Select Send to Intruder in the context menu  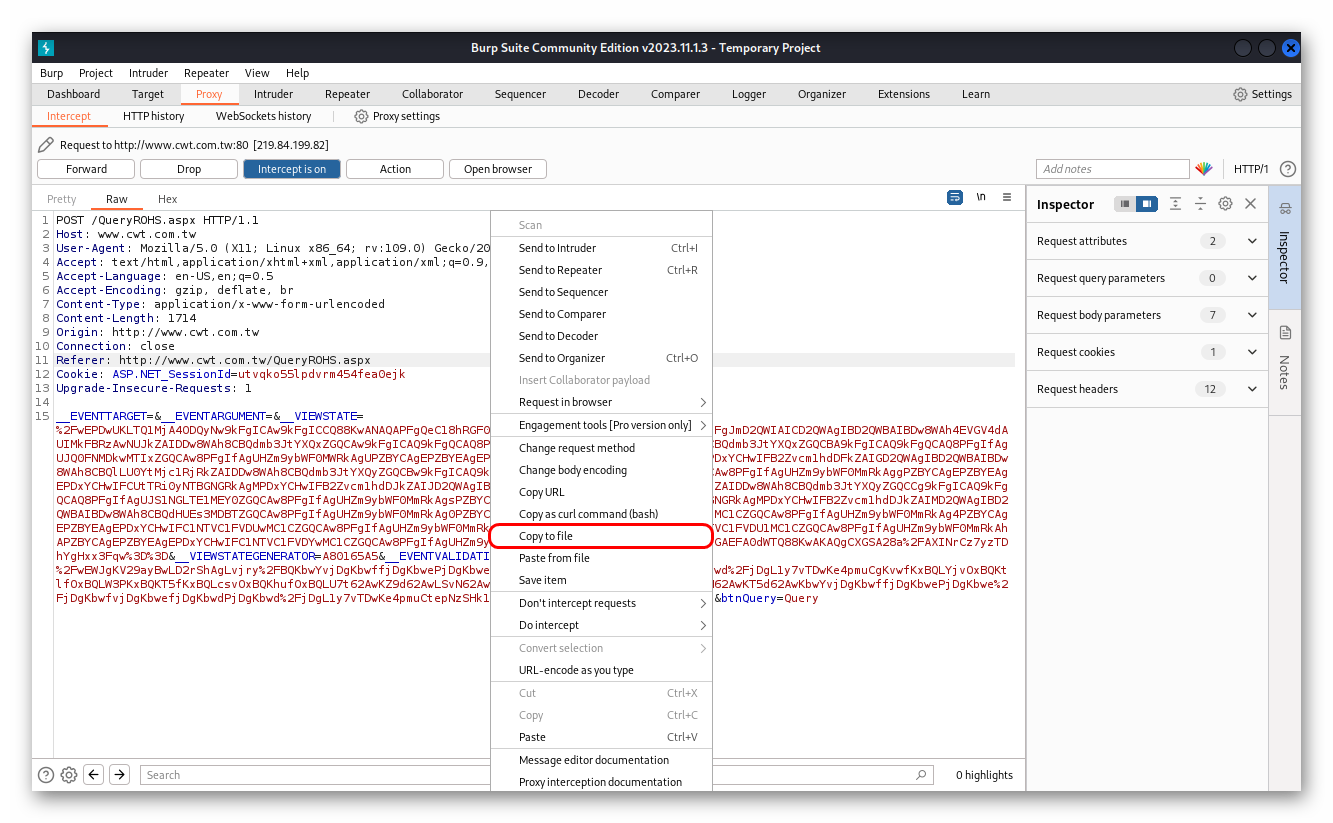pos(601,248)
